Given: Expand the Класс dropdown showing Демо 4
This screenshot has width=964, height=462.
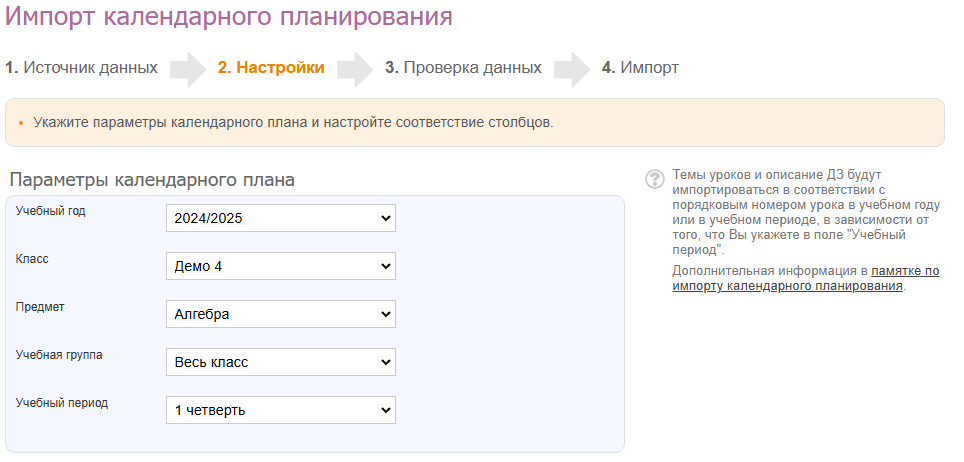Looking at the screenshot, I should click(x=281, y=266).
